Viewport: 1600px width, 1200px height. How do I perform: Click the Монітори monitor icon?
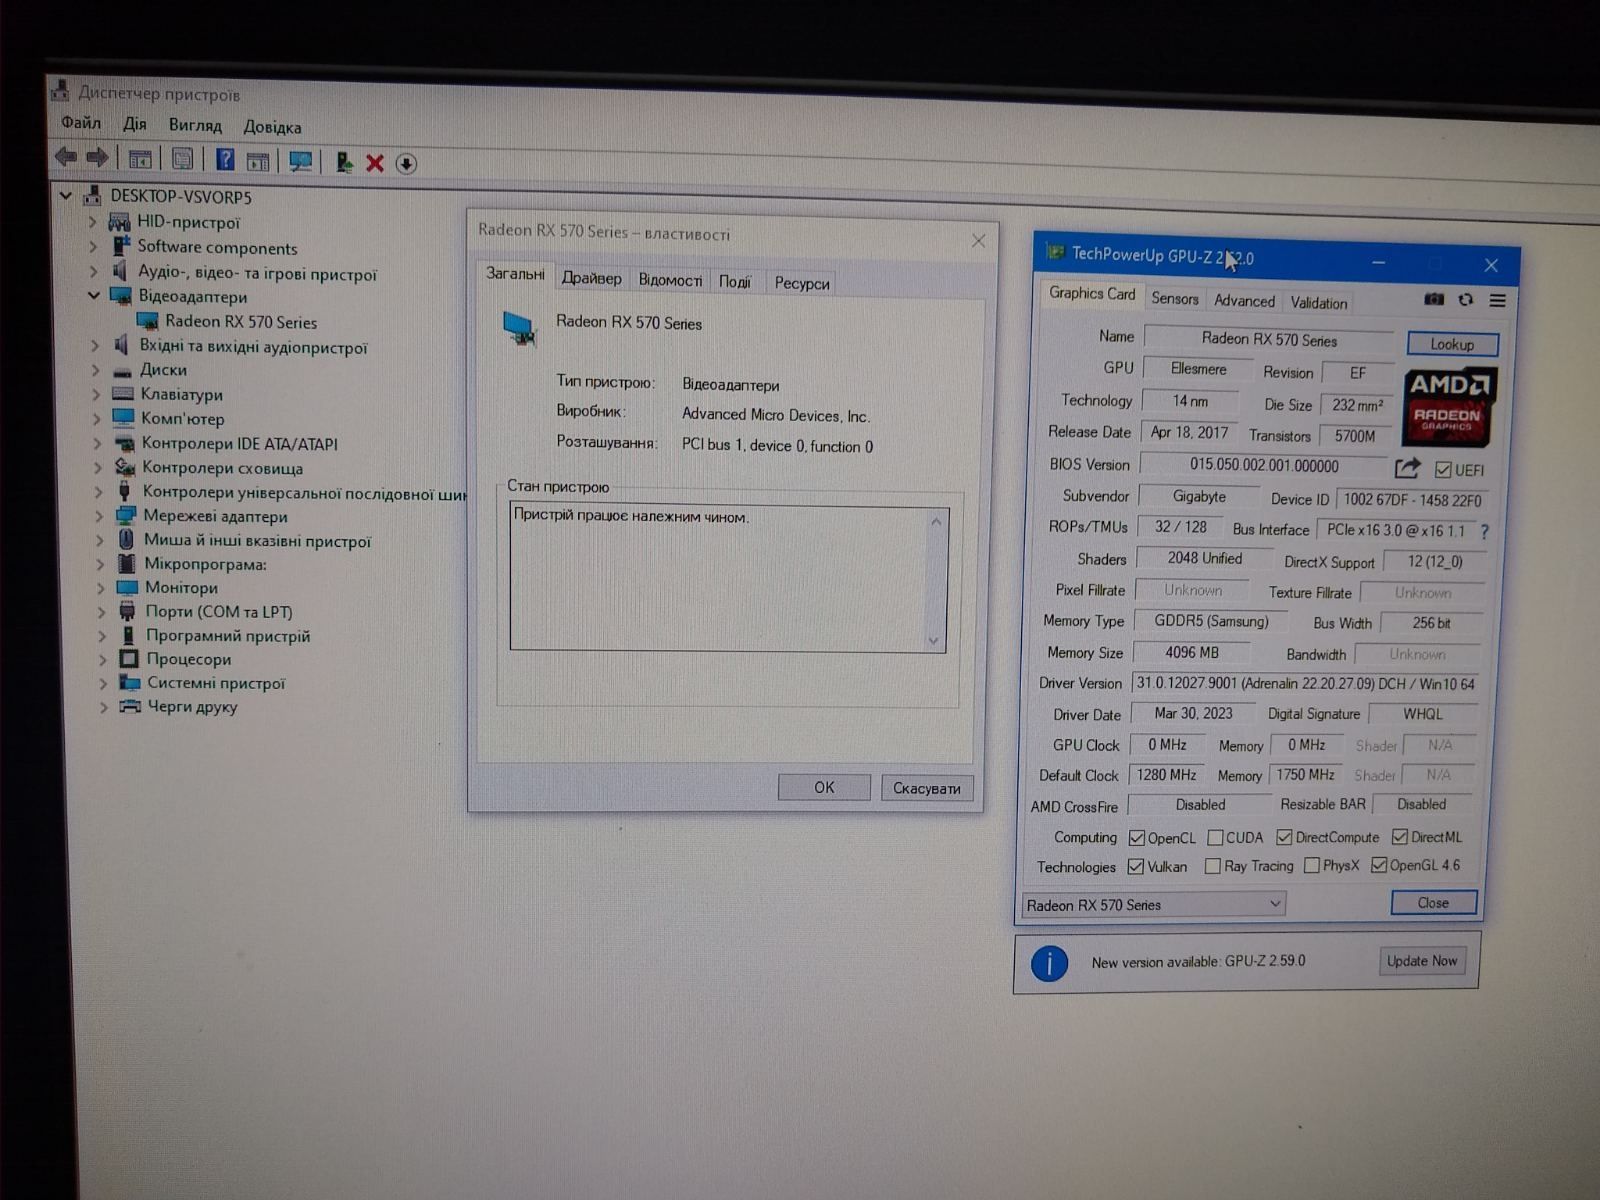[x=127, y=587]
